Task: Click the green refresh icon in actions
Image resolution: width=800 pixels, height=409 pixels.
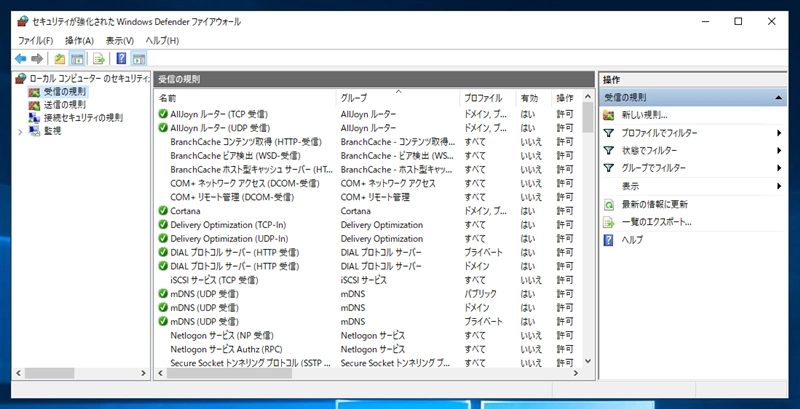Action: tap(608, 204)
